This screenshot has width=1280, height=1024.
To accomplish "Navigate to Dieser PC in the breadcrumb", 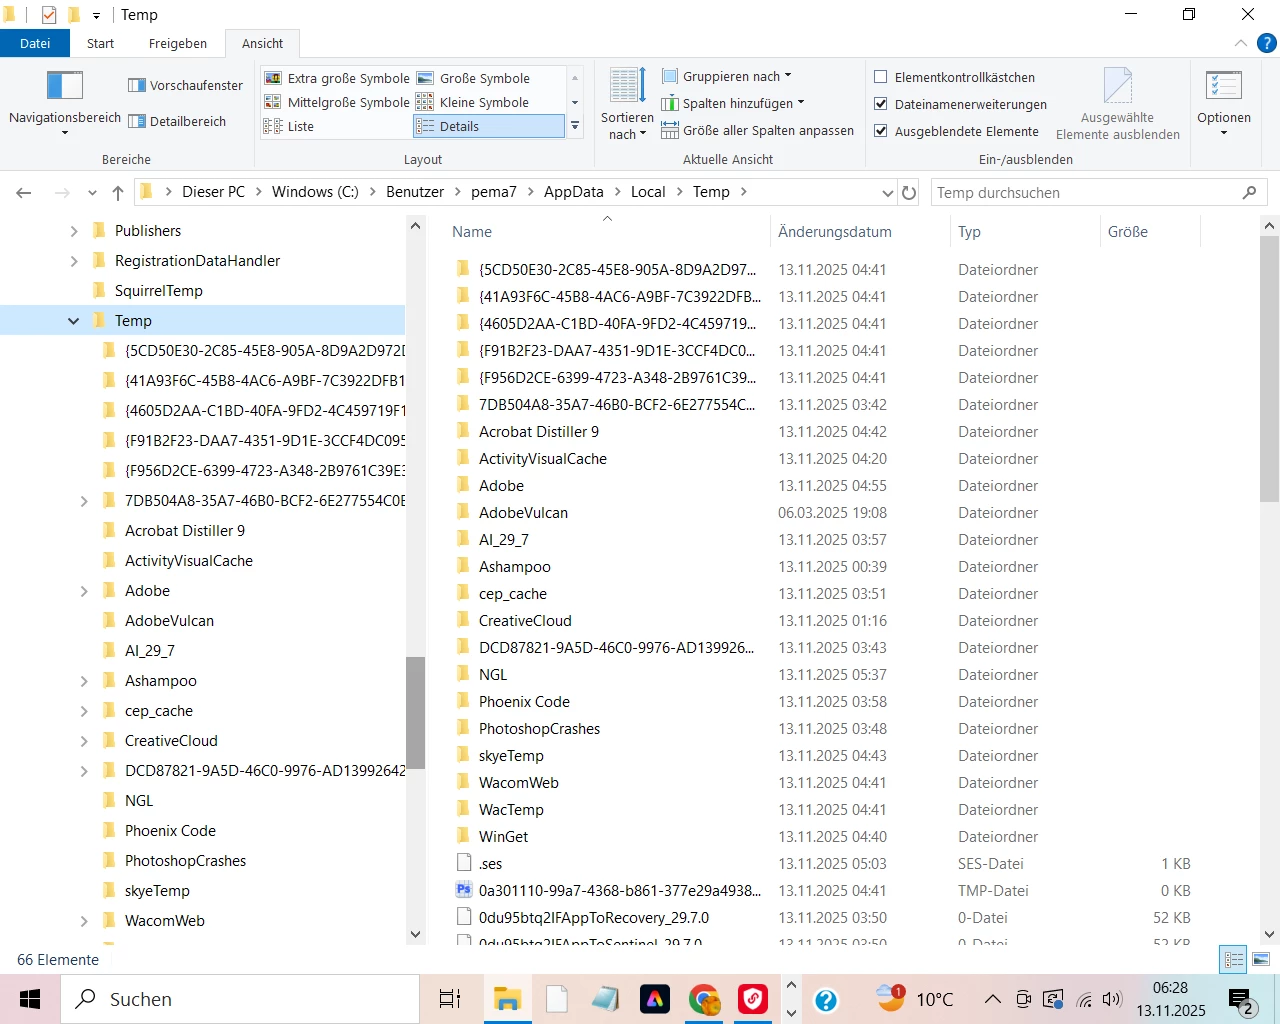I will coord(213,192).
